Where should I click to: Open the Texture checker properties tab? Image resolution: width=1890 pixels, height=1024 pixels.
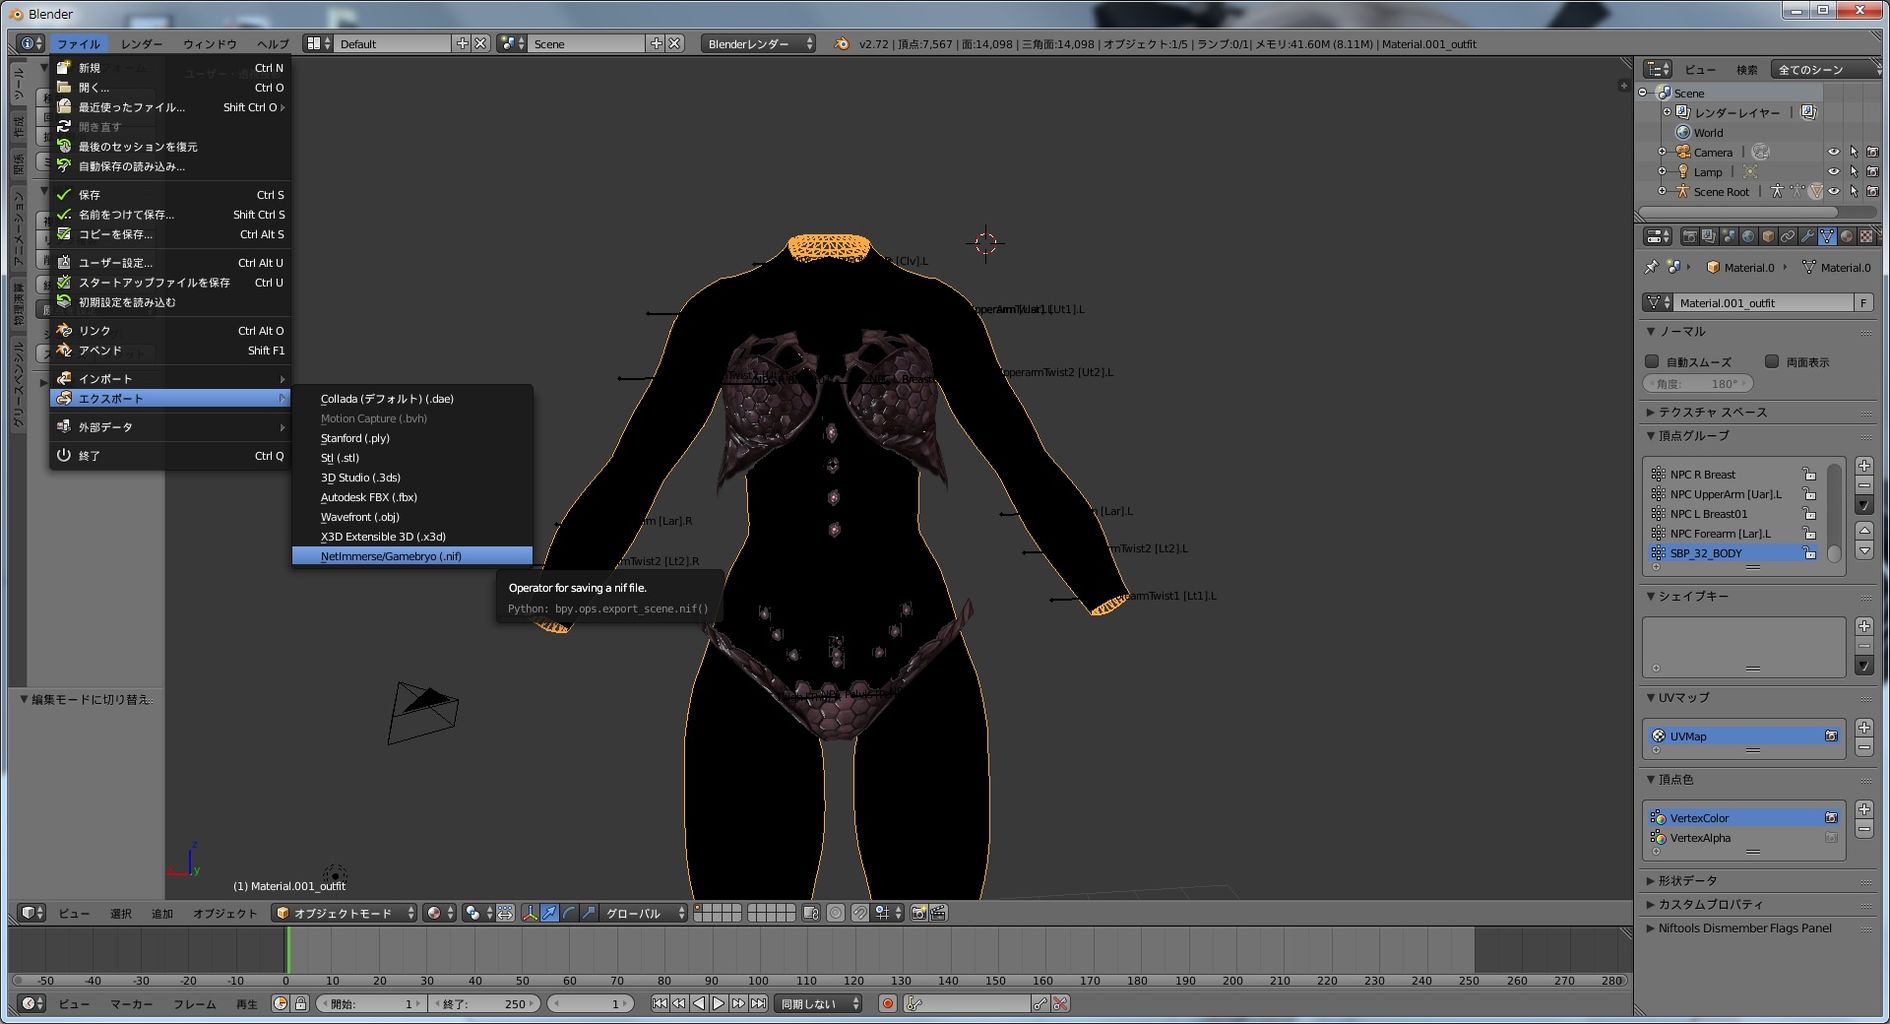click(1866, 237)
